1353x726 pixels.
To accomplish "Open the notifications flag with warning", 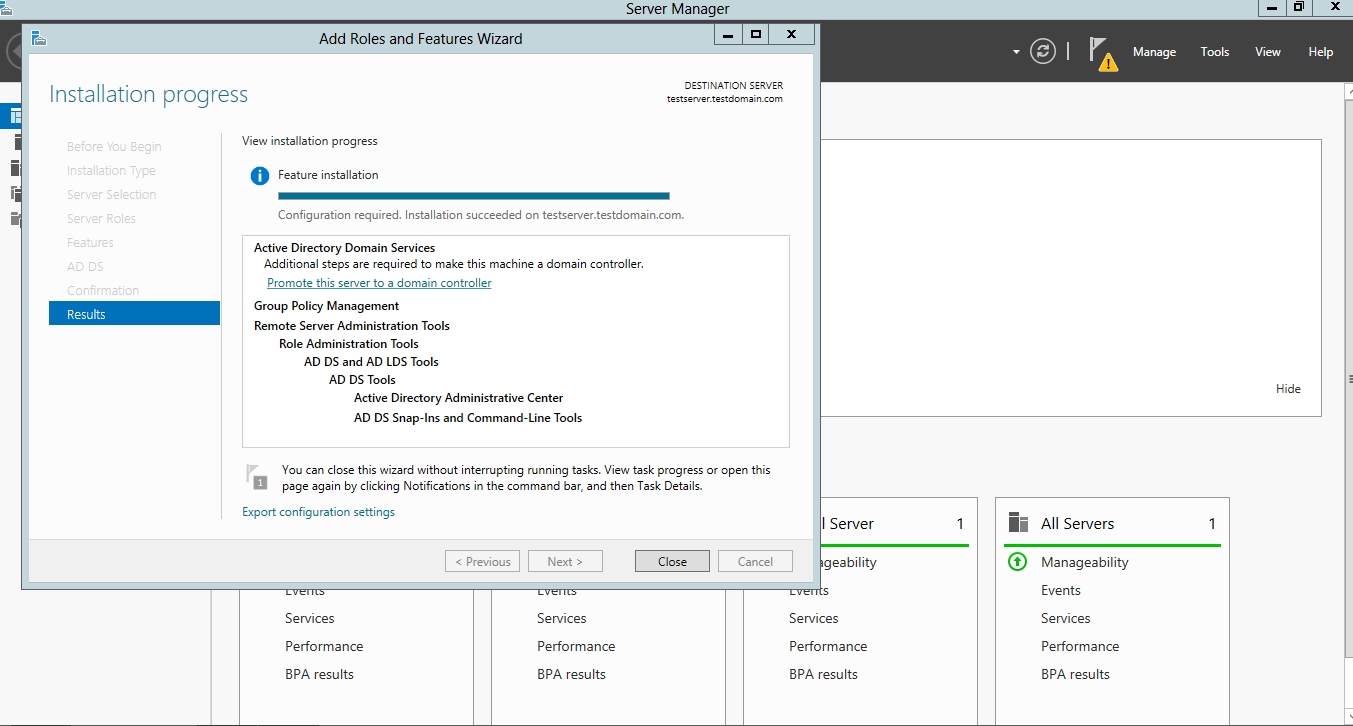I will (1103, 53).
